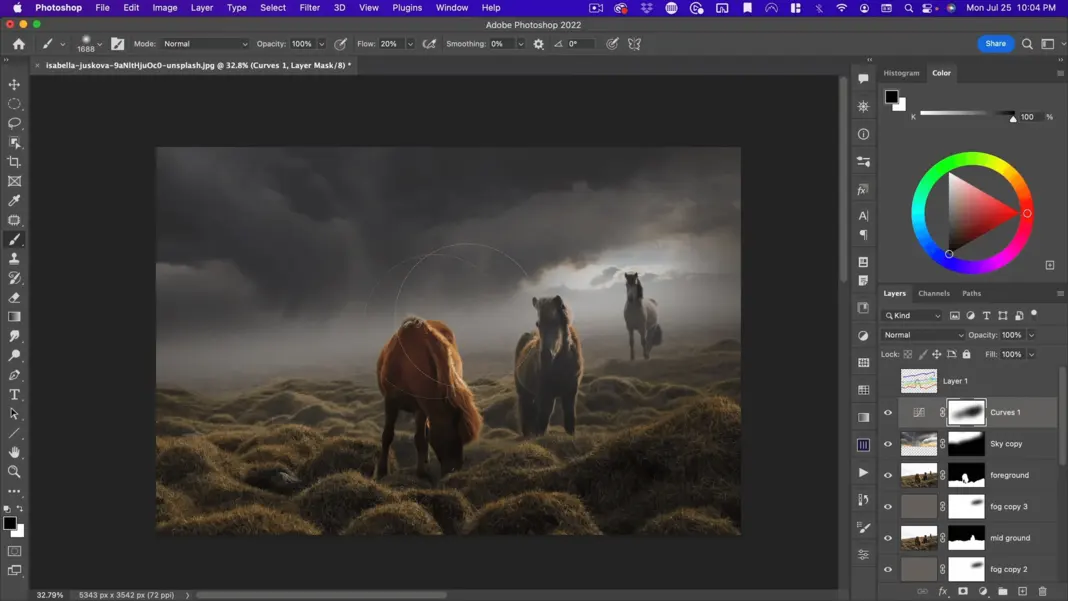Click the symmetry butterfly icon
Viewport: 1068px width, 601px height.
(x=634, y=44)
